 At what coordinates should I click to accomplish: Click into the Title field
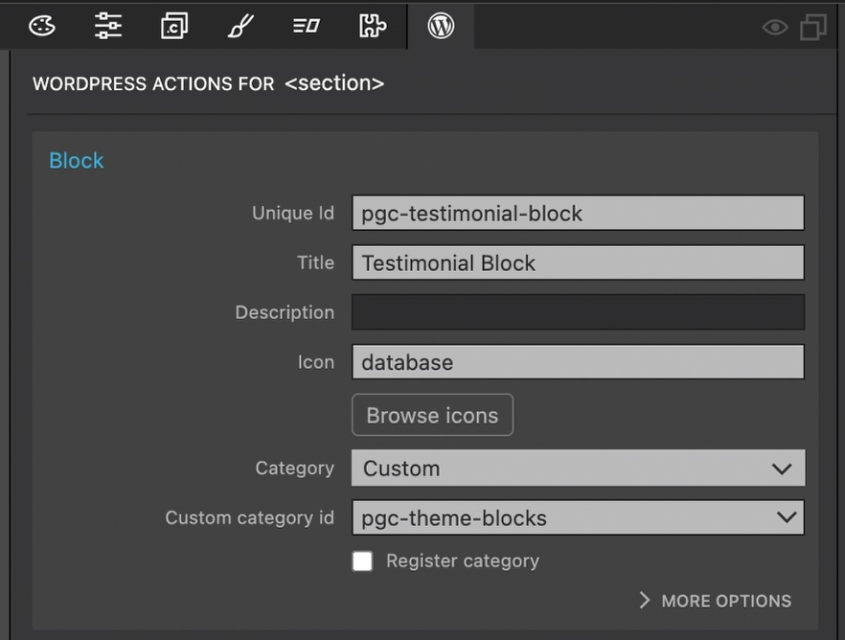(x=578, y=263)
